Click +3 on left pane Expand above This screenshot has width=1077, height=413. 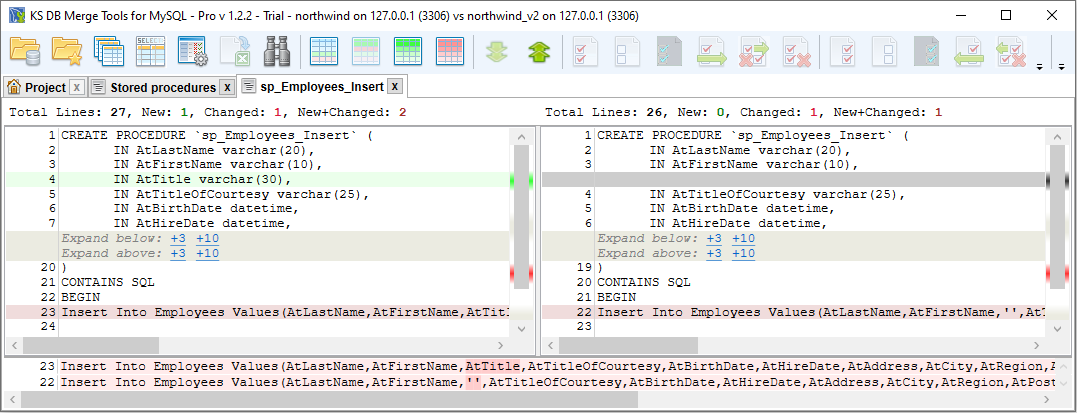178,254
